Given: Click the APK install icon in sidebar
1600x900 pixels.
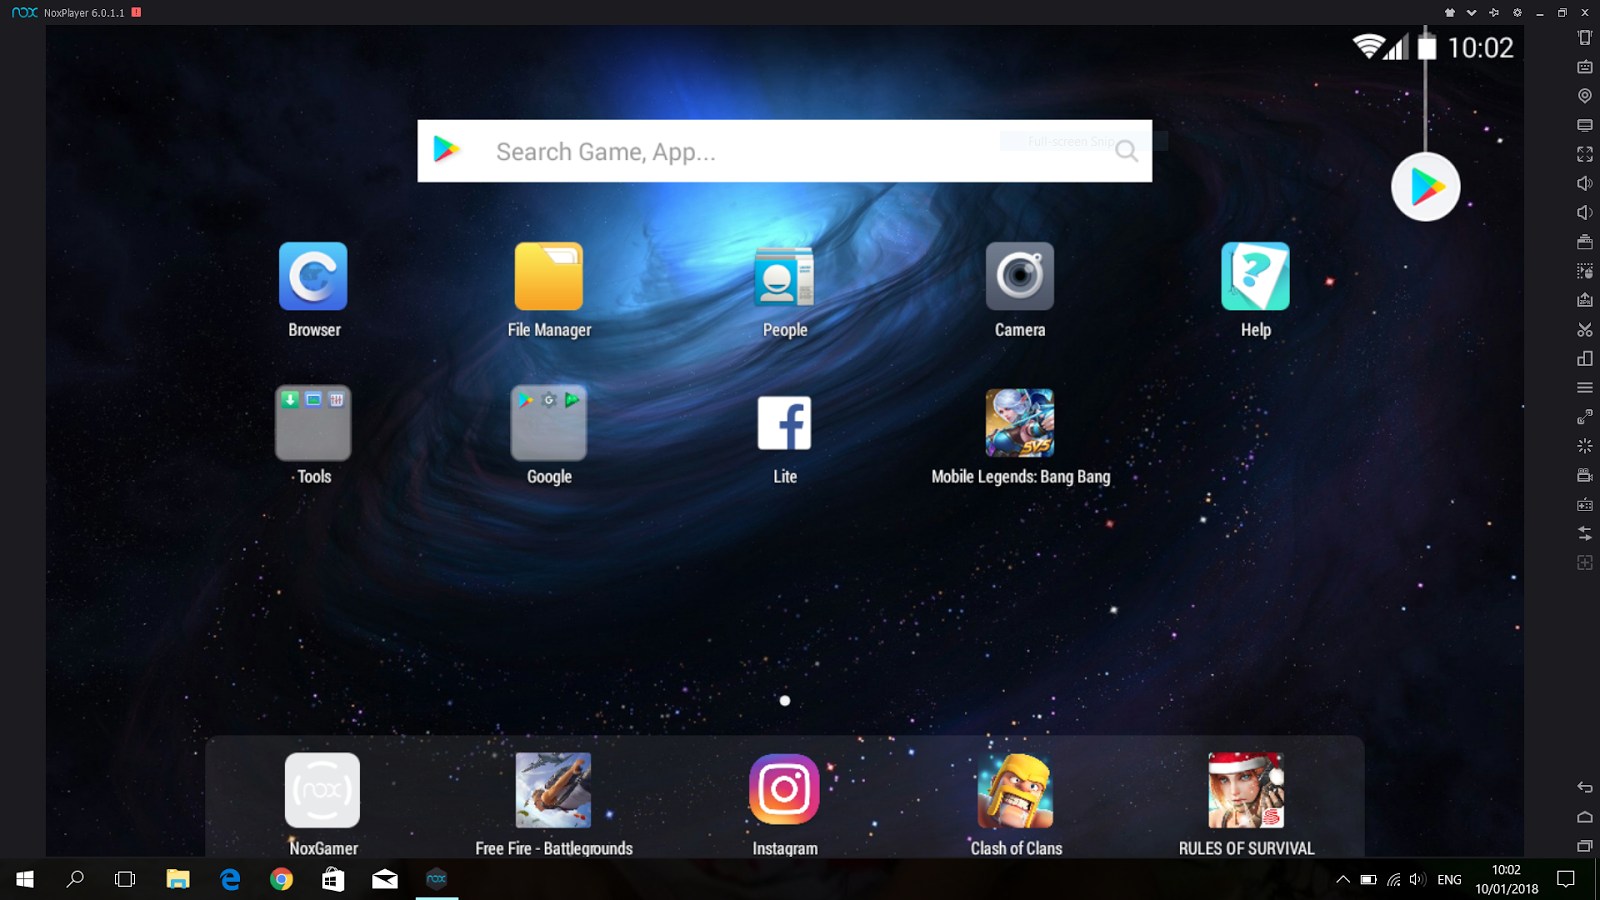Looking at the screenshot, I should (x=1585, y=300).
